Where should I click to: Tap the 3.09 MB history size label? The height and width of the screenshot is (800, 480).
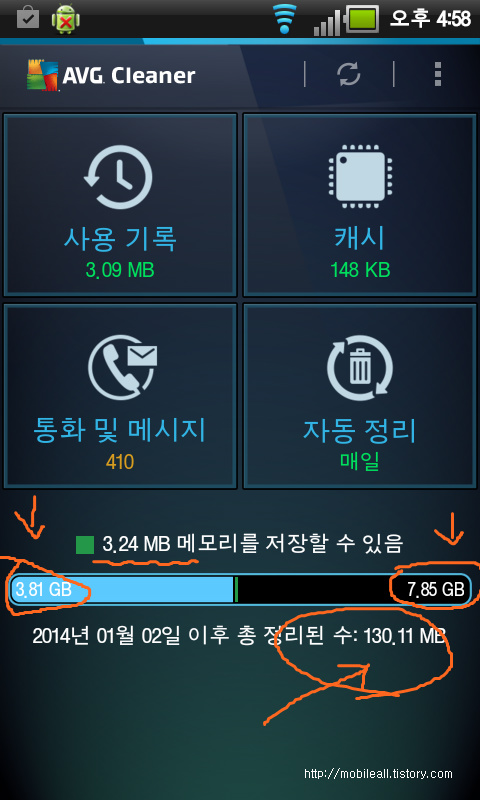(120, 270)
